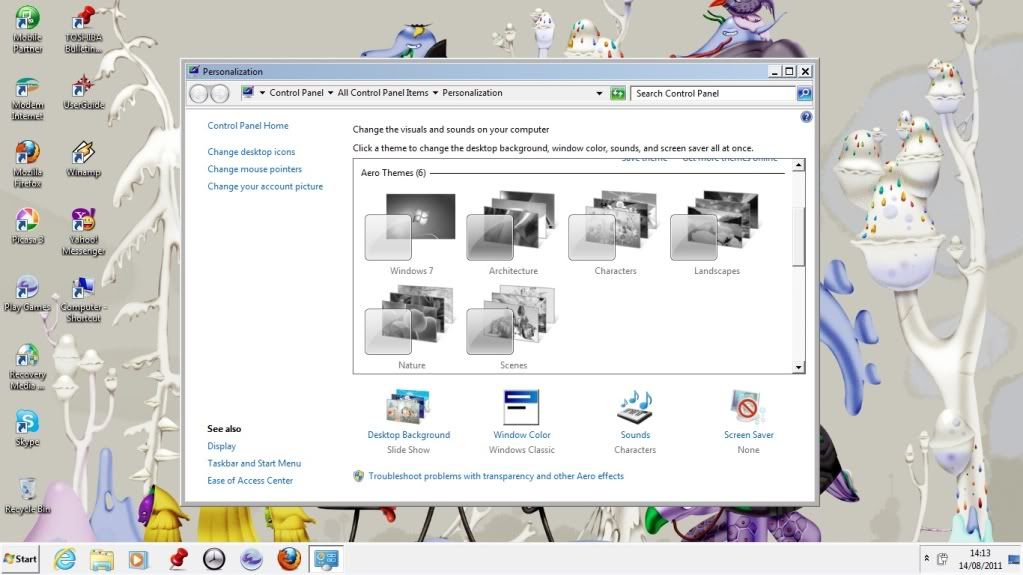Click the Action Center tray icon
The image size is (1023, 575).
[x=943, y=559]
